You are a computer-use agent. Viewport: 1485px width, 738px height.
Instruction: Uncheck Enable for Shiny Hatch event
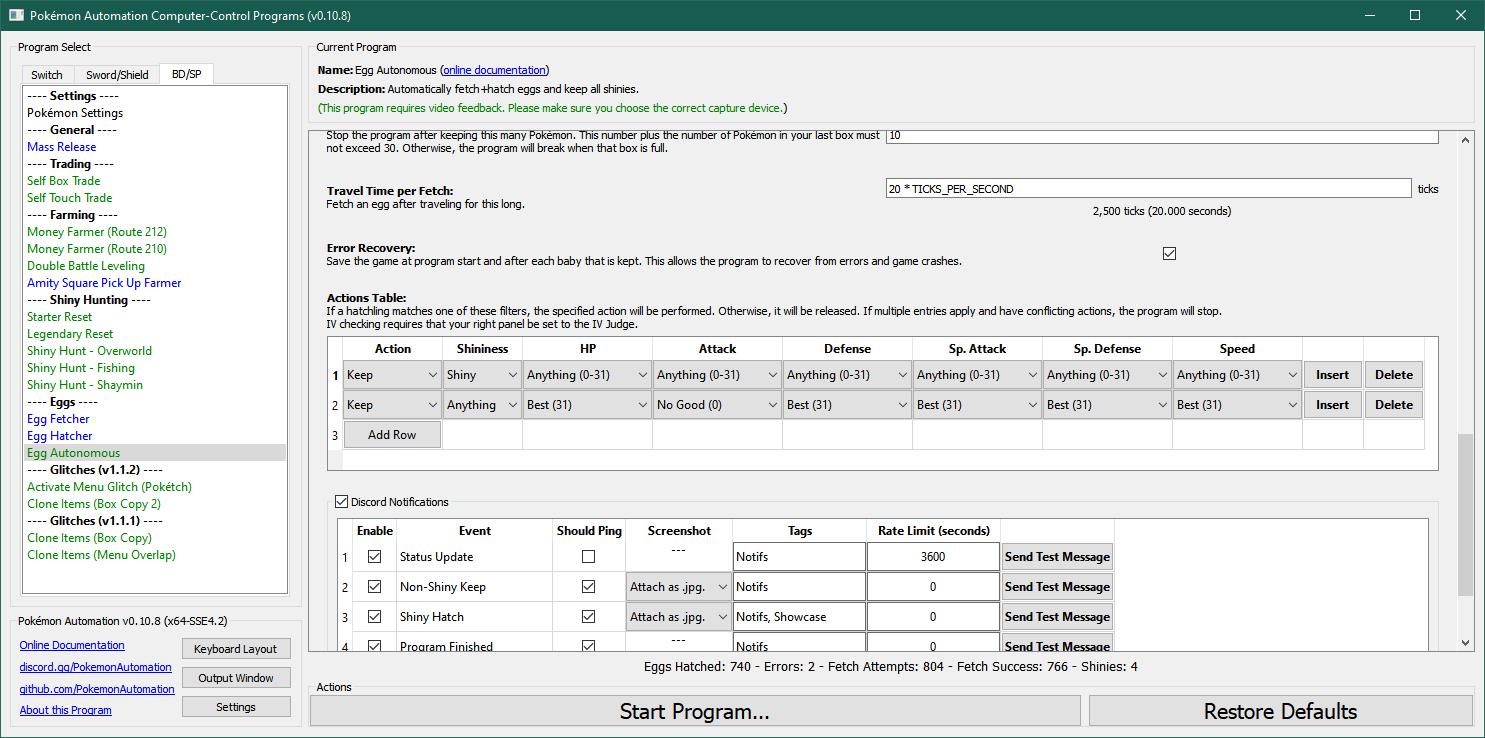point(375,617)
